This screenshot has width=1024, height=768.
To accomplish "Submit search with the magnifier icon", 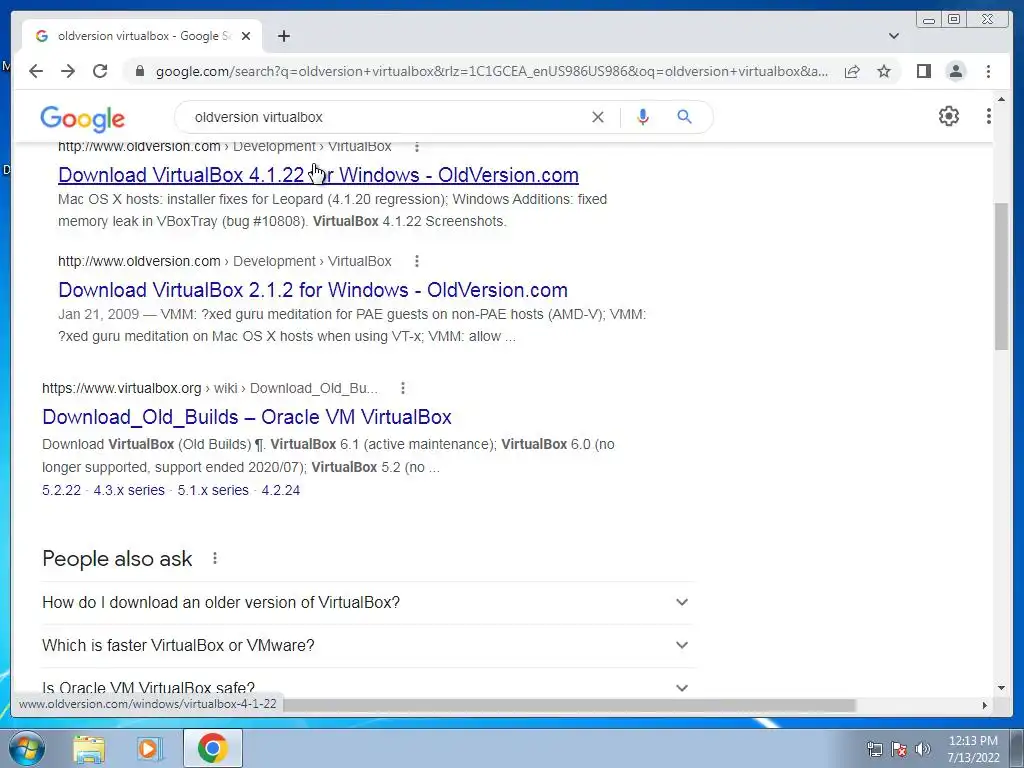I will pos(684,117).
